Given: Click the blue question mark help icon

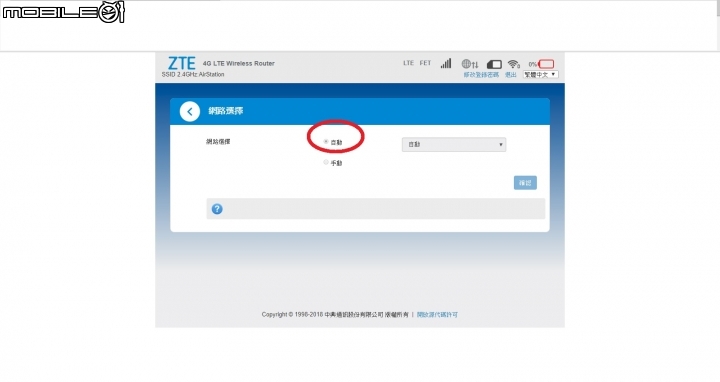Looking at the screenshot, I should 217,209.
